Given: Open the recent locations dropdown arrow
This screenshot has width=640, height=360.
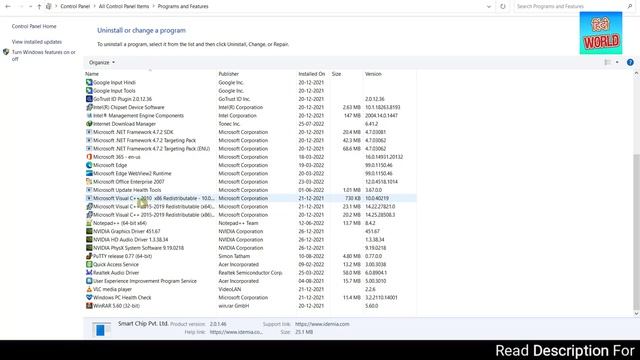Looking at the screenshot, I should point(30,7).
